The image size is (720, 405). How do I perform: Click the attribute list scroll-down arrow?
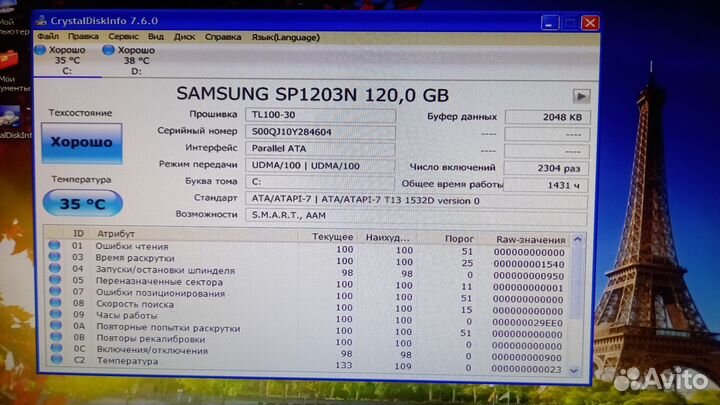point(574,370)
